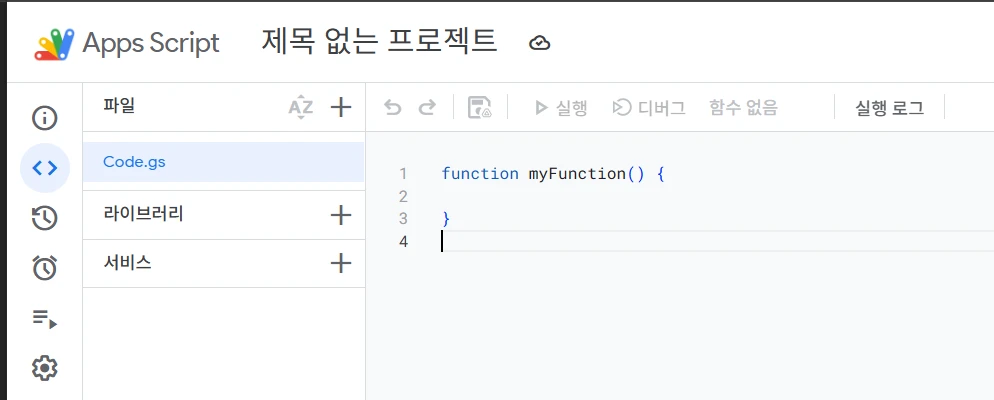Add a library with 라이브러리 plus button
Viewport: 994px width, 400px height.
341,215
